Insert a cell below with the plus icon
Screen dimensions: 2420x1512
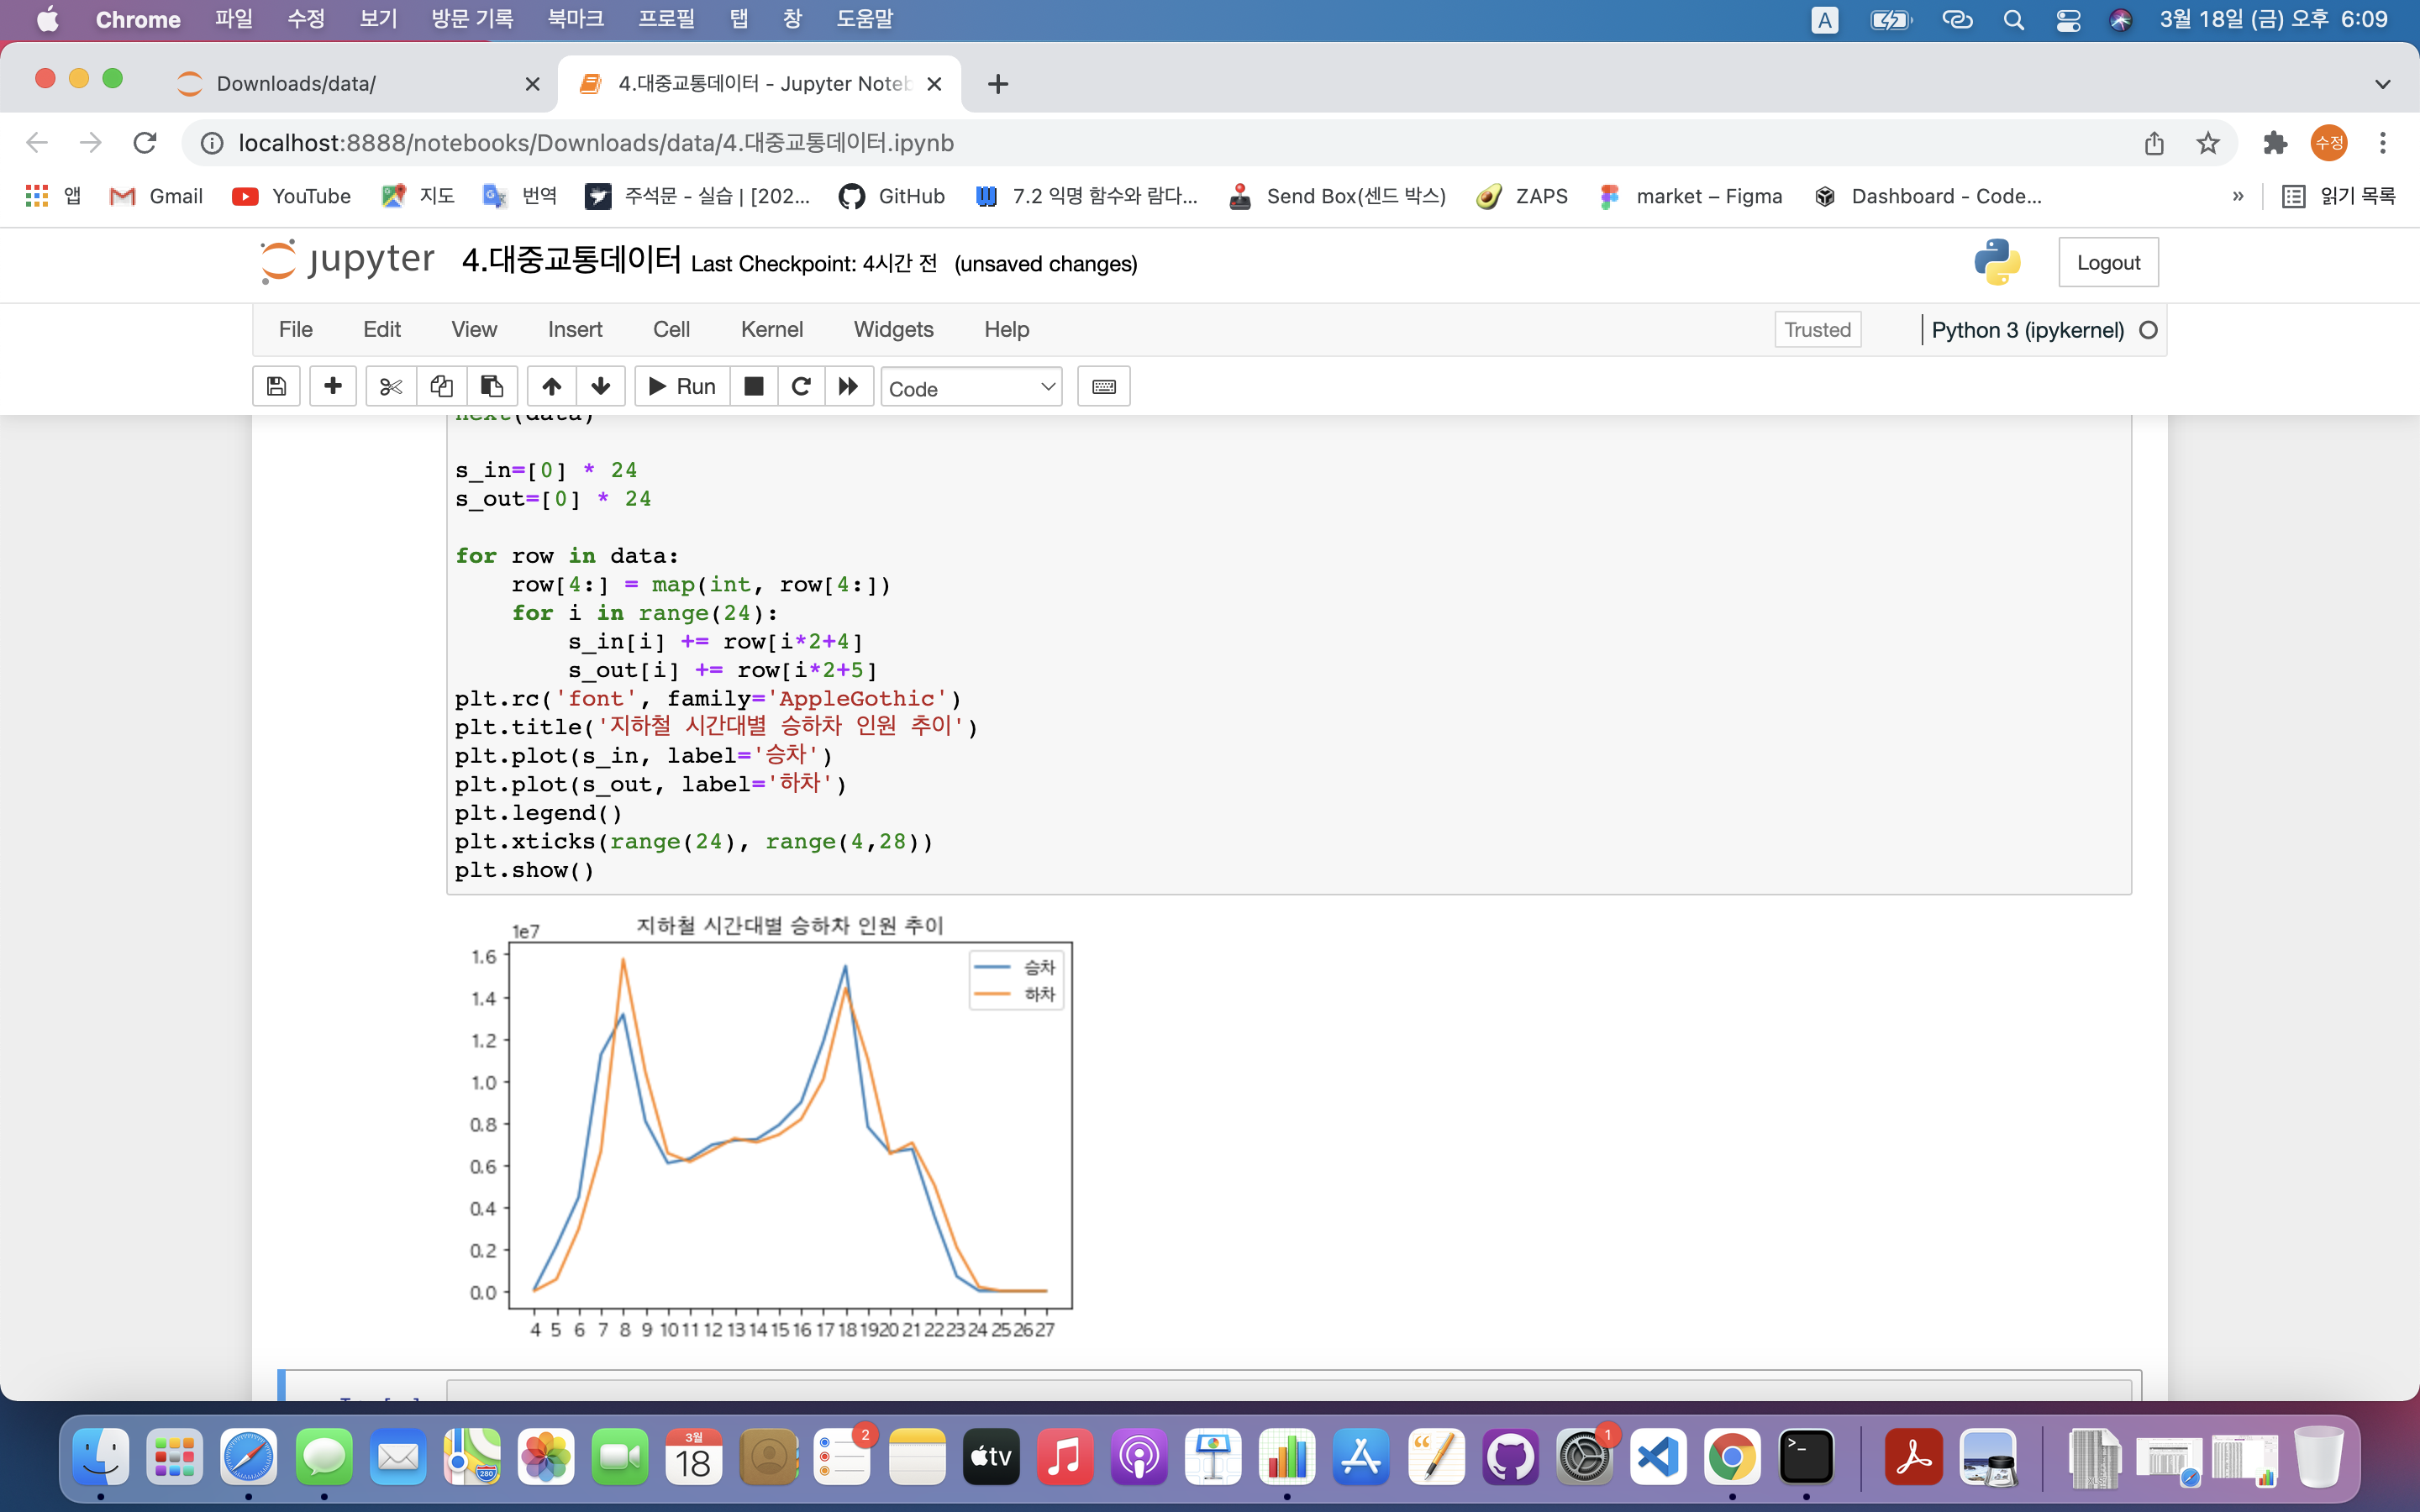coord(333,387)
